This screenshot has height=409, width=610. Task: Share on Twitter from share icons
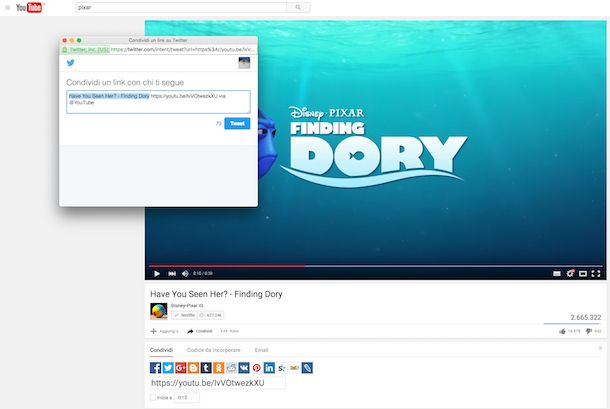(168, 368)
